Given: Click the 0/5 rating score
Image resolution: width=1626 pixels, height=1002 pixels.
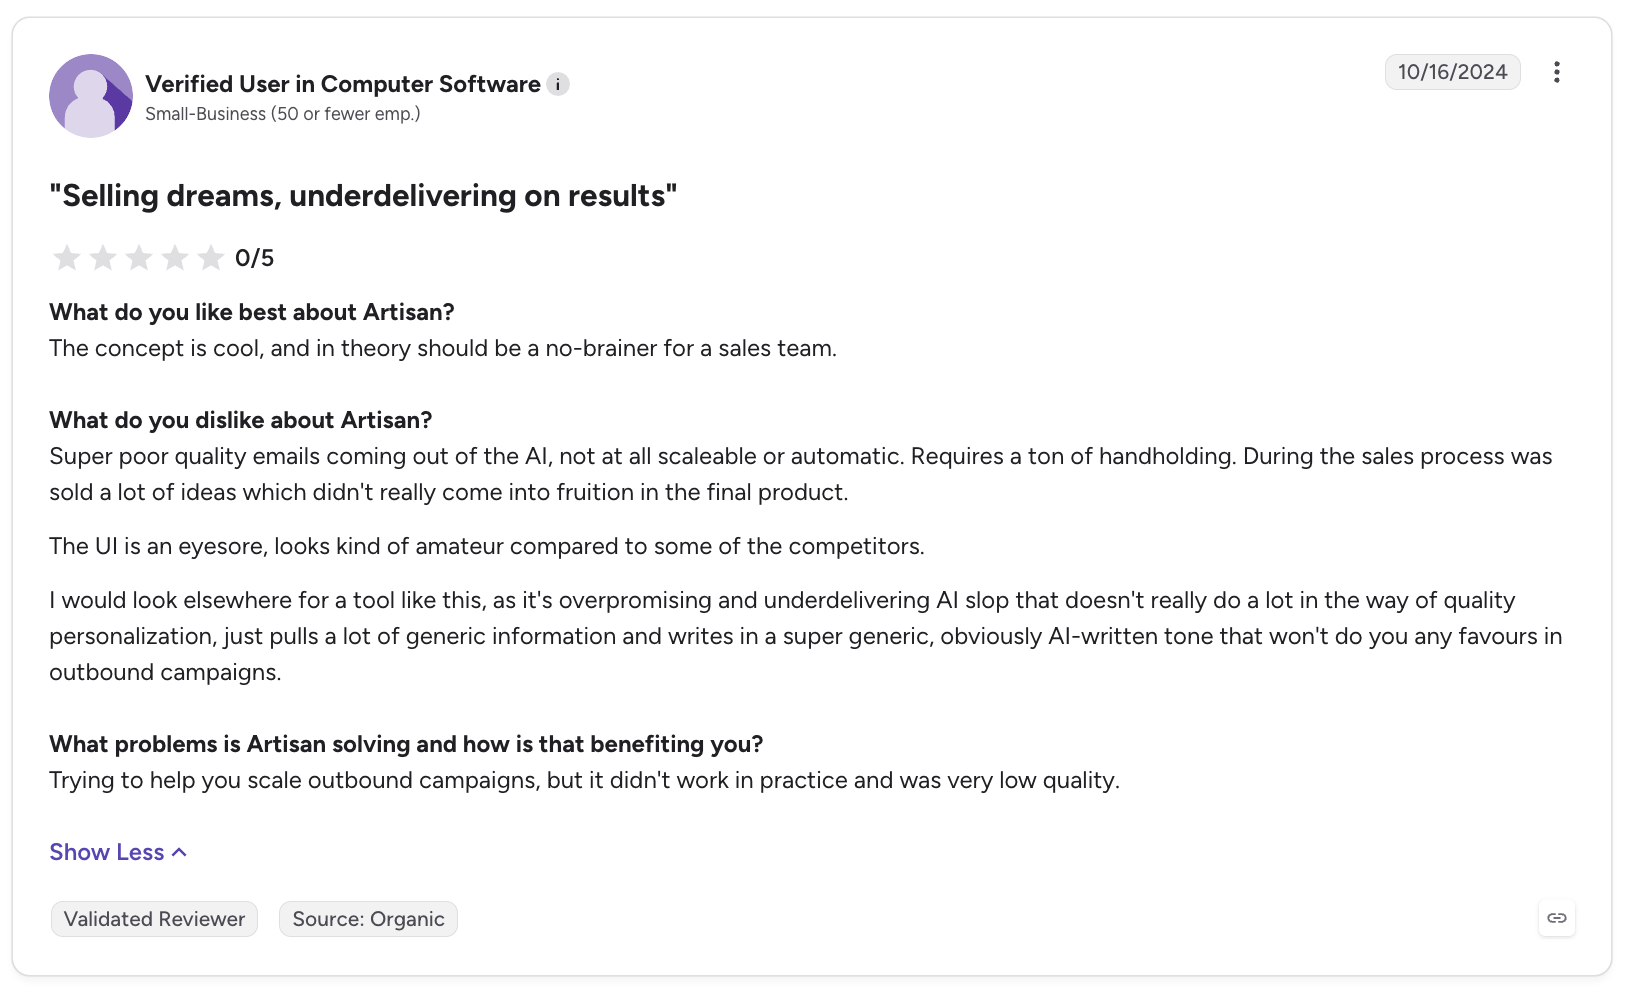Looking at the screenshot, I should (254, 258).
